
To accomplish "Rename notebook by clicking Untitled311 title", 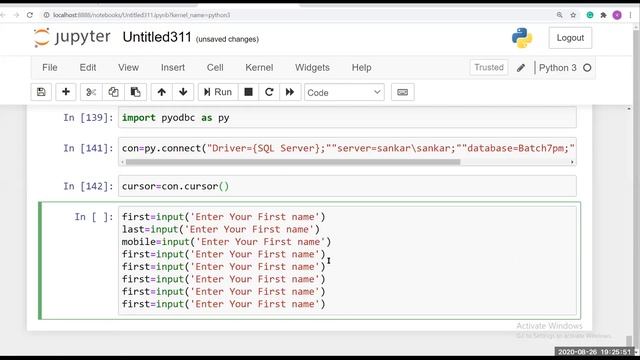I will click(157, 38).
